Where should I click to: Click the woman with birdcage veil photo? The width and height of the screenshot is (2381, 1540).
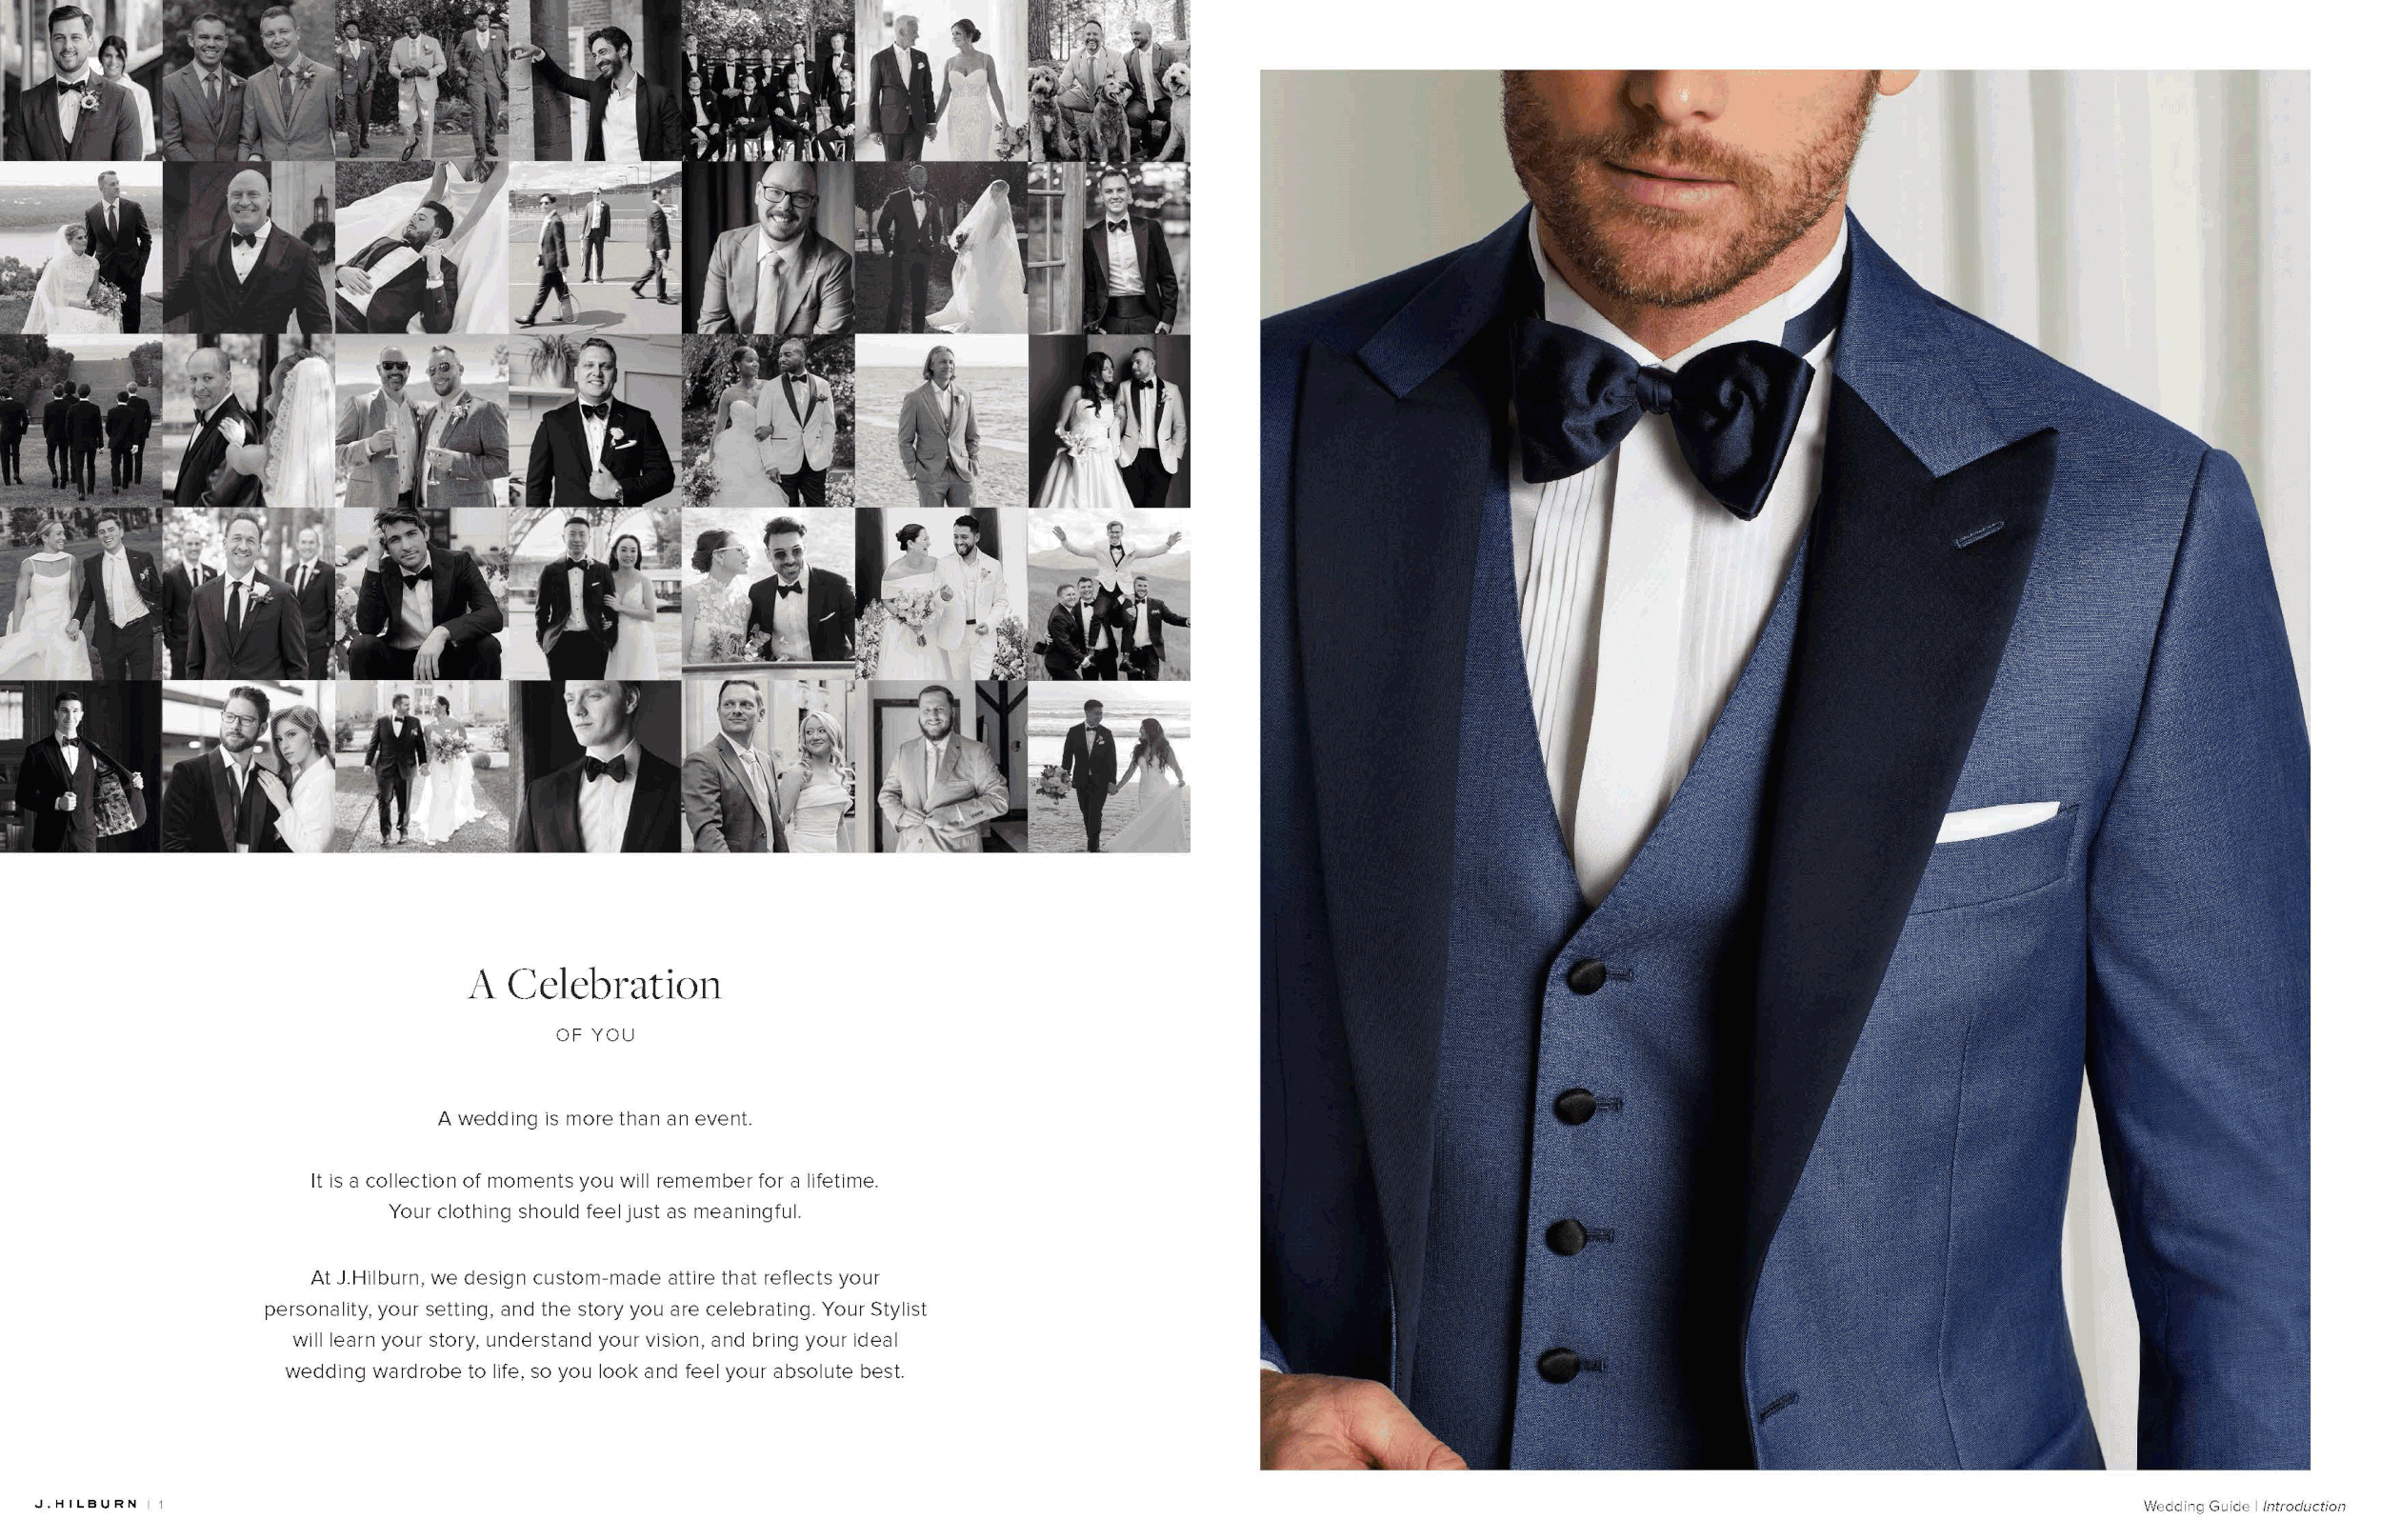[x=248, y=767]
